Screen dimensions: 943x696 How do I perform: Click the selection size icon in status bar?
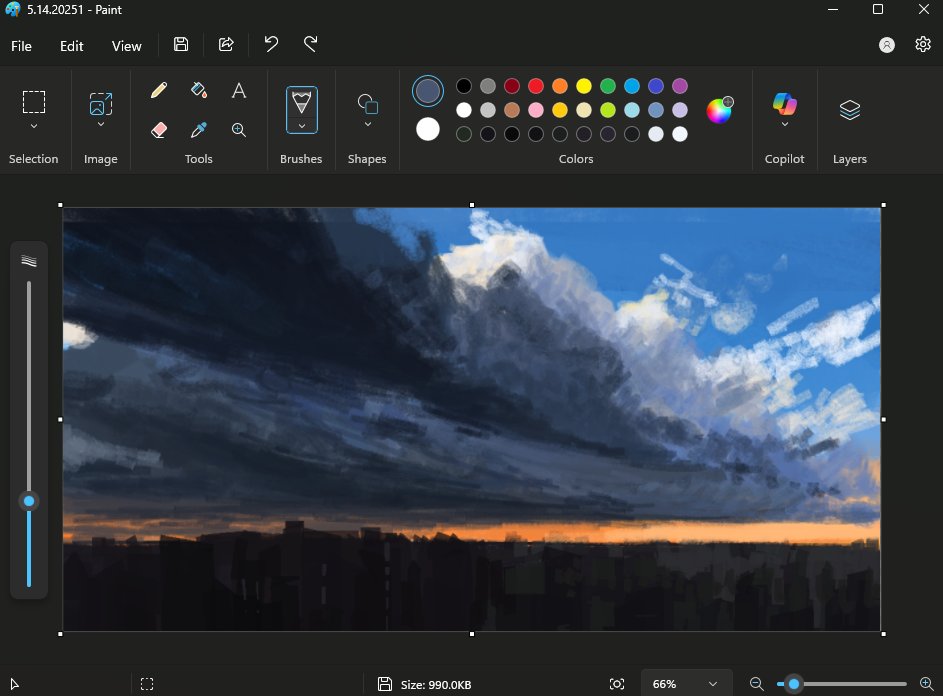click(147, 684)
